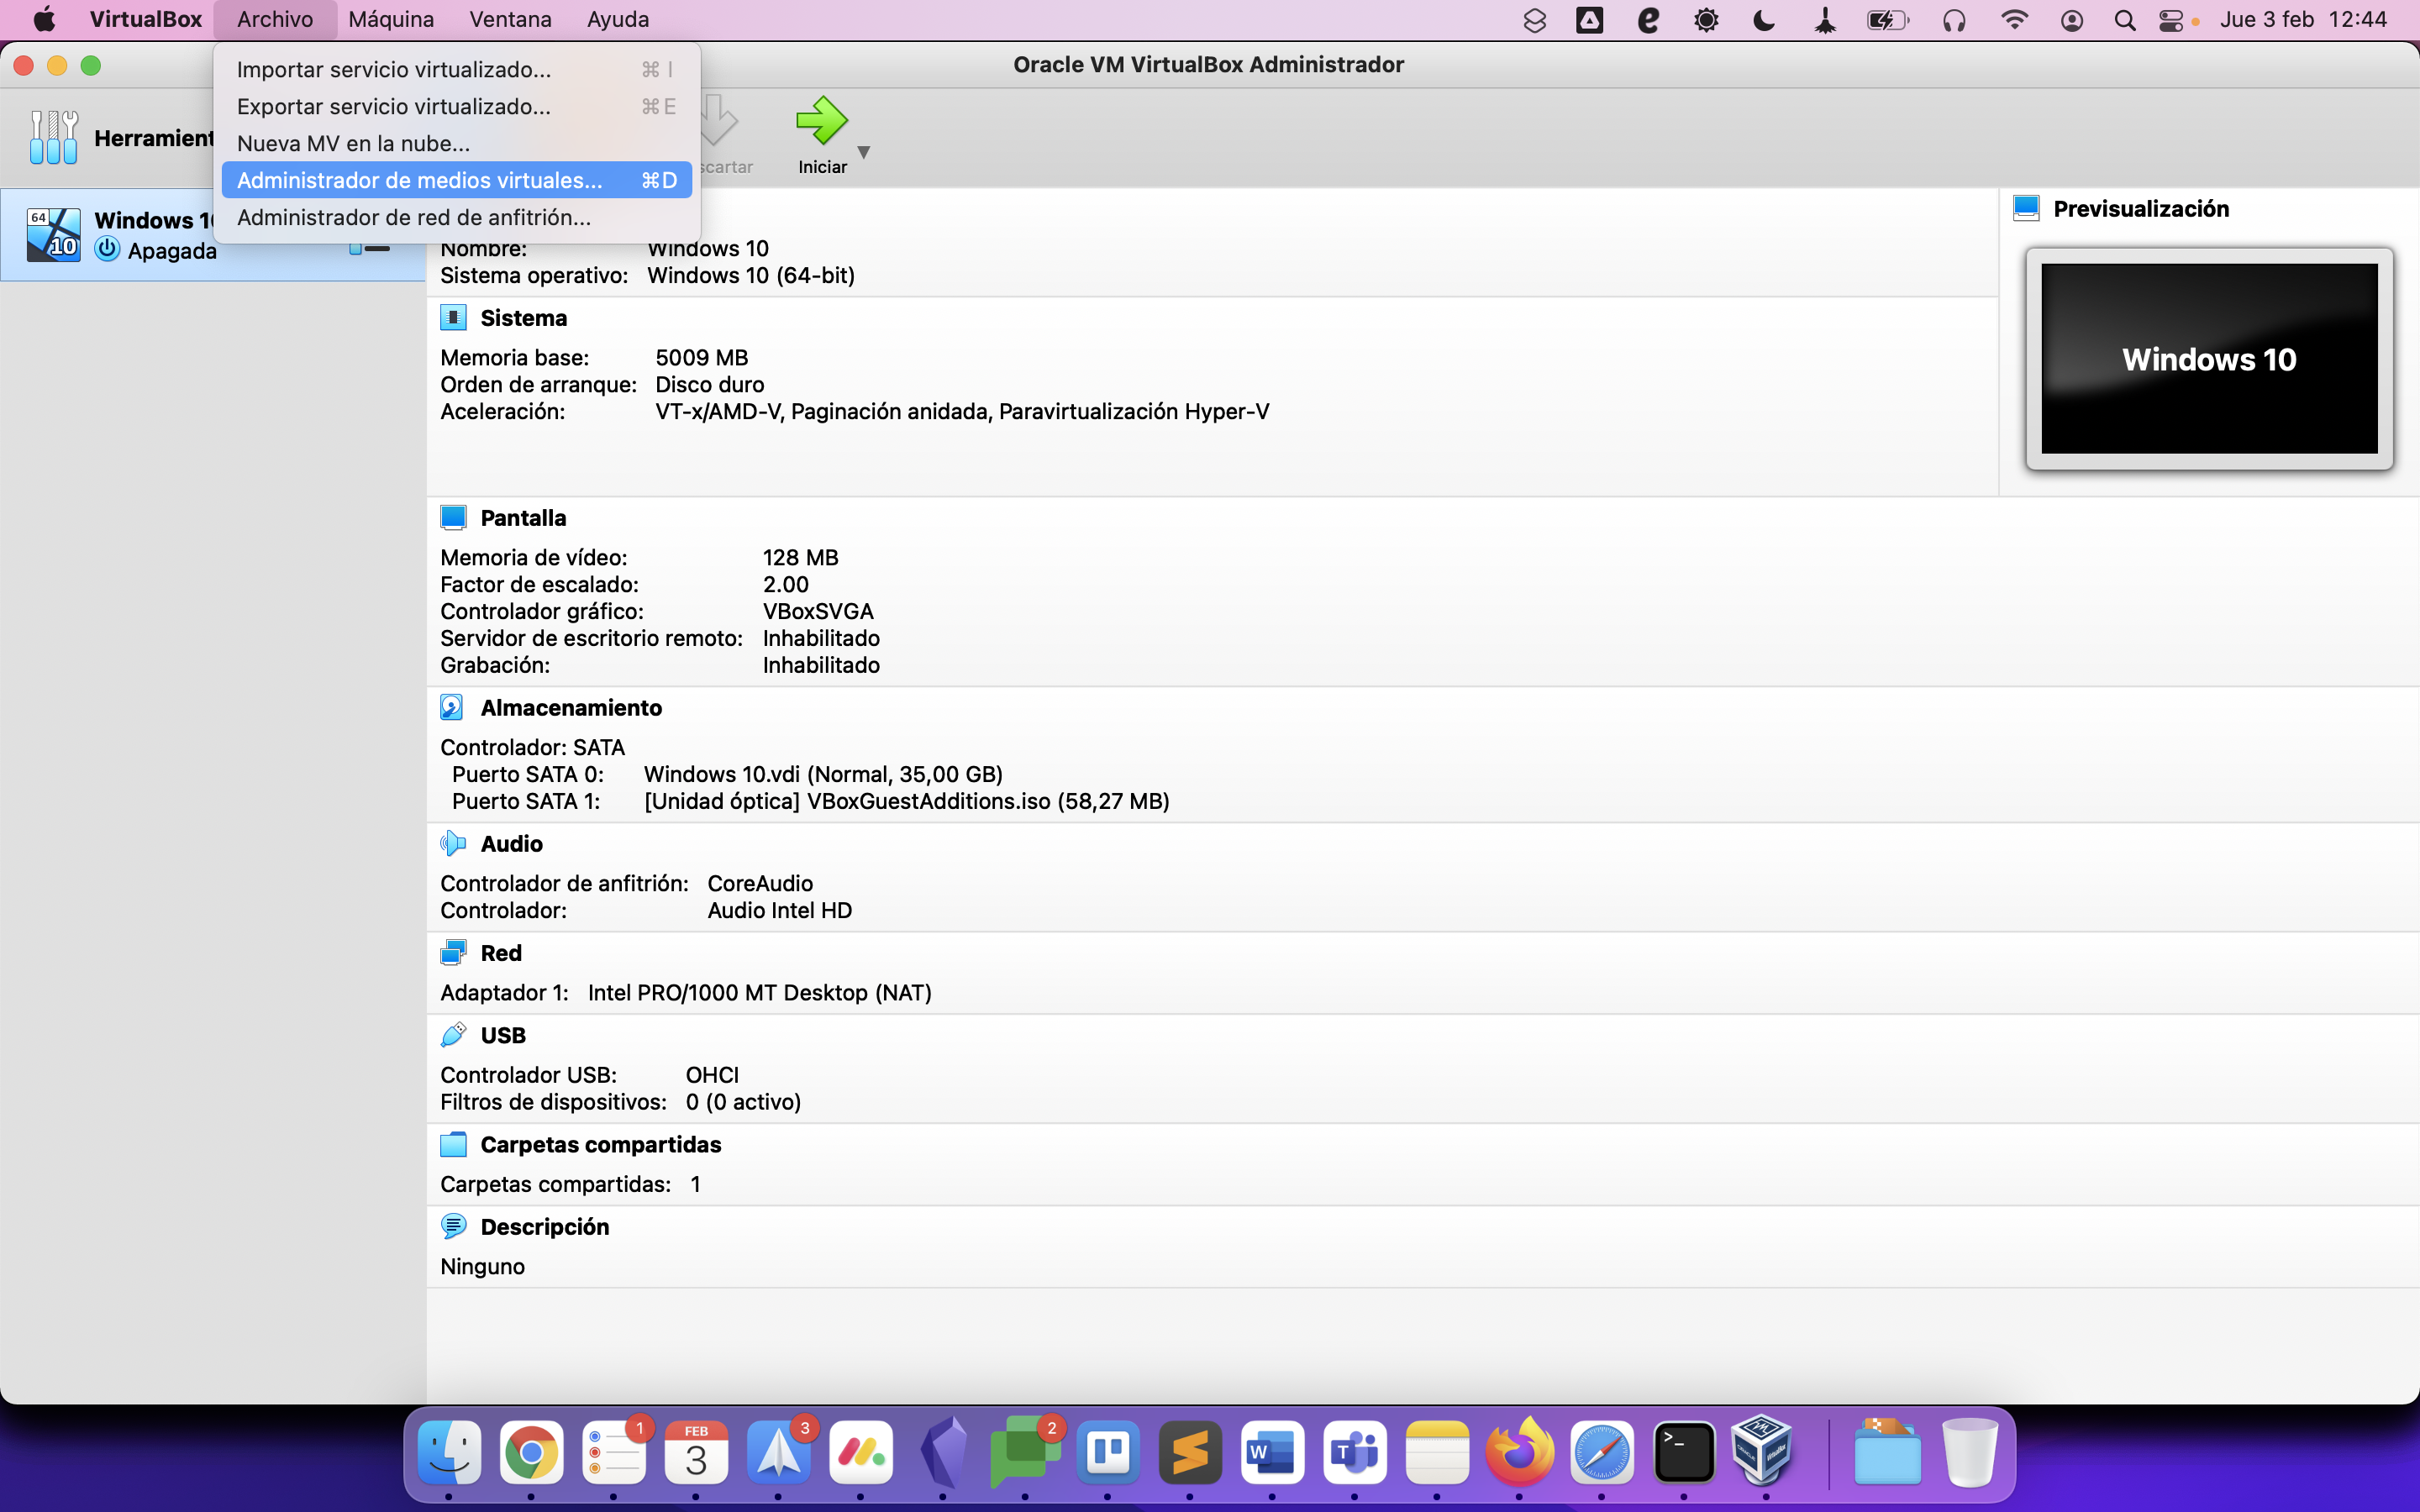
Task: Choose Importar servicio virtualizado menu item
Action: pyautogui.click(x=394, y=70)
